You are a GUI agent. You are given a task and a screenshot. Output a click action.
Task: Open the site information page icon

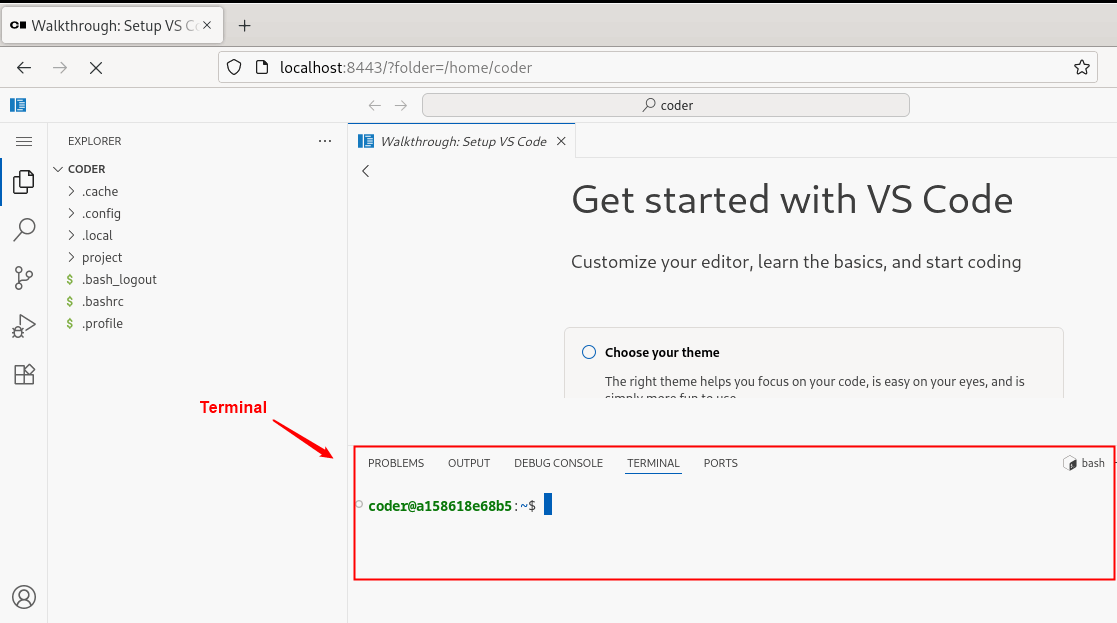point(261,68)
